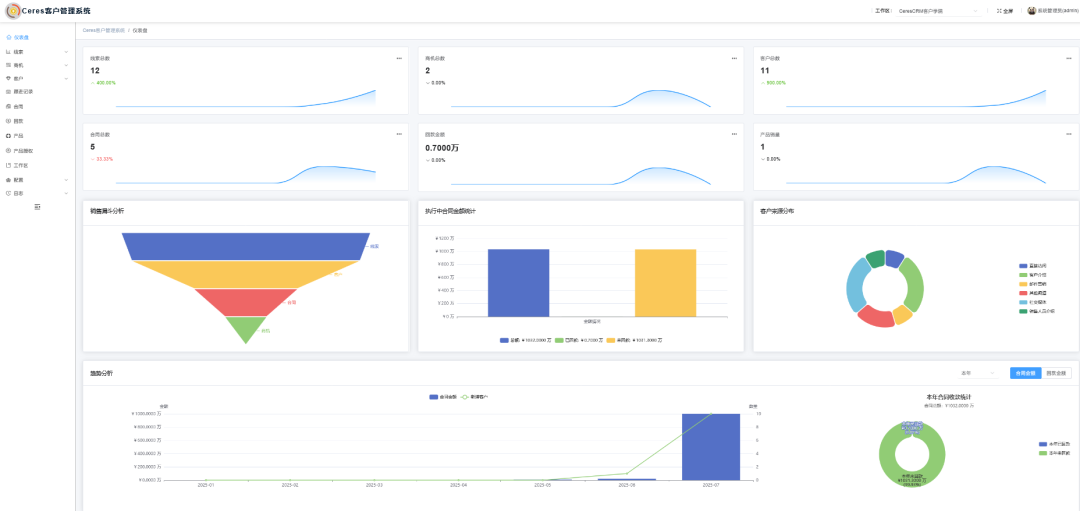Open 仪表盘 dashboard in sidebar
Screen dimensions: 1080x511
[x=21, y=37]
